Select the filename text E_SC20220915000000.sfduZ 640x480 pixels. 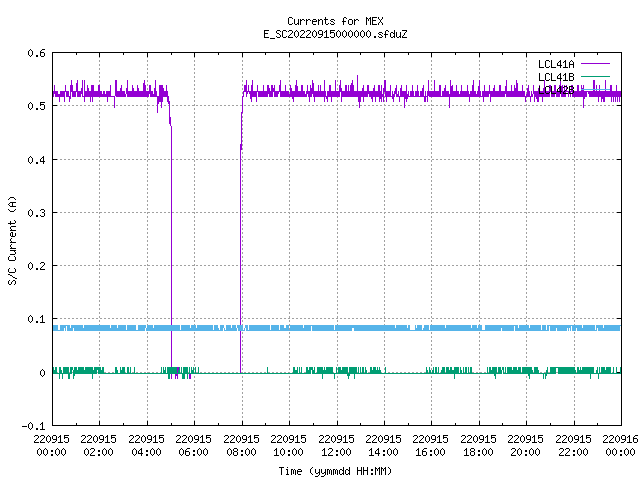(335, 34)
